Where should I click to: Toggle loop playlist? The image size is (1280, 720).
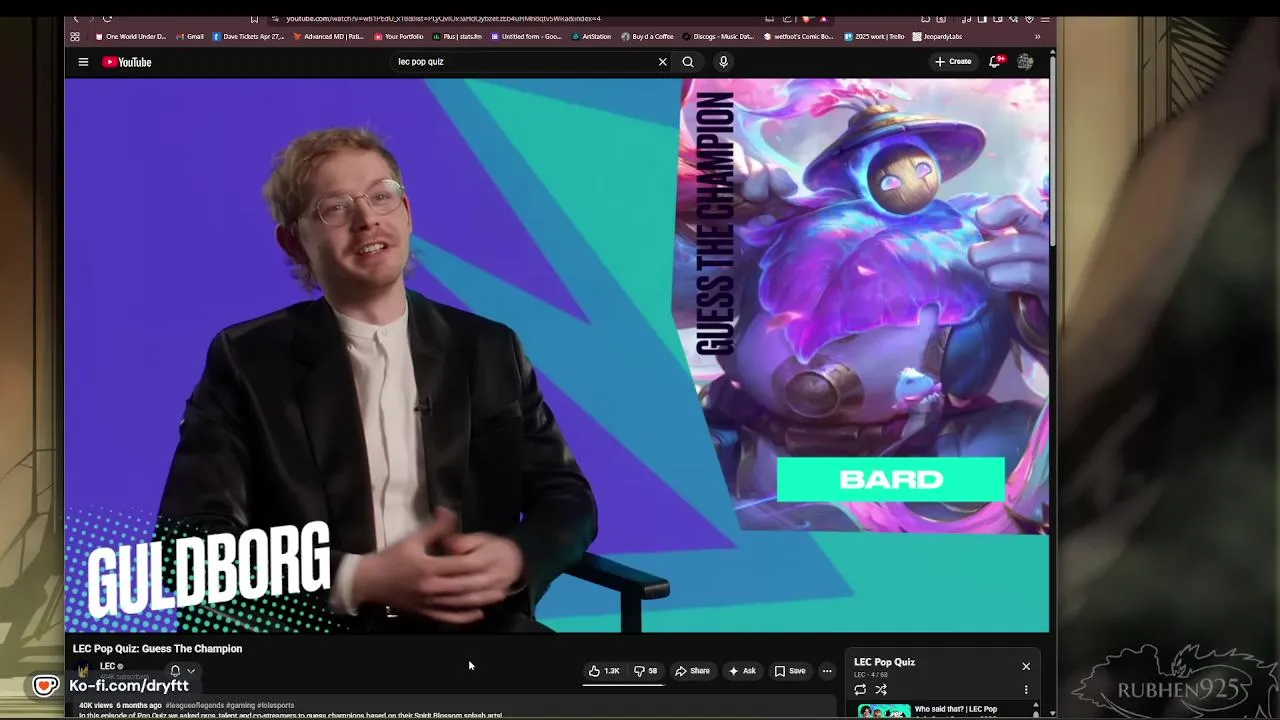coord(860,690)
